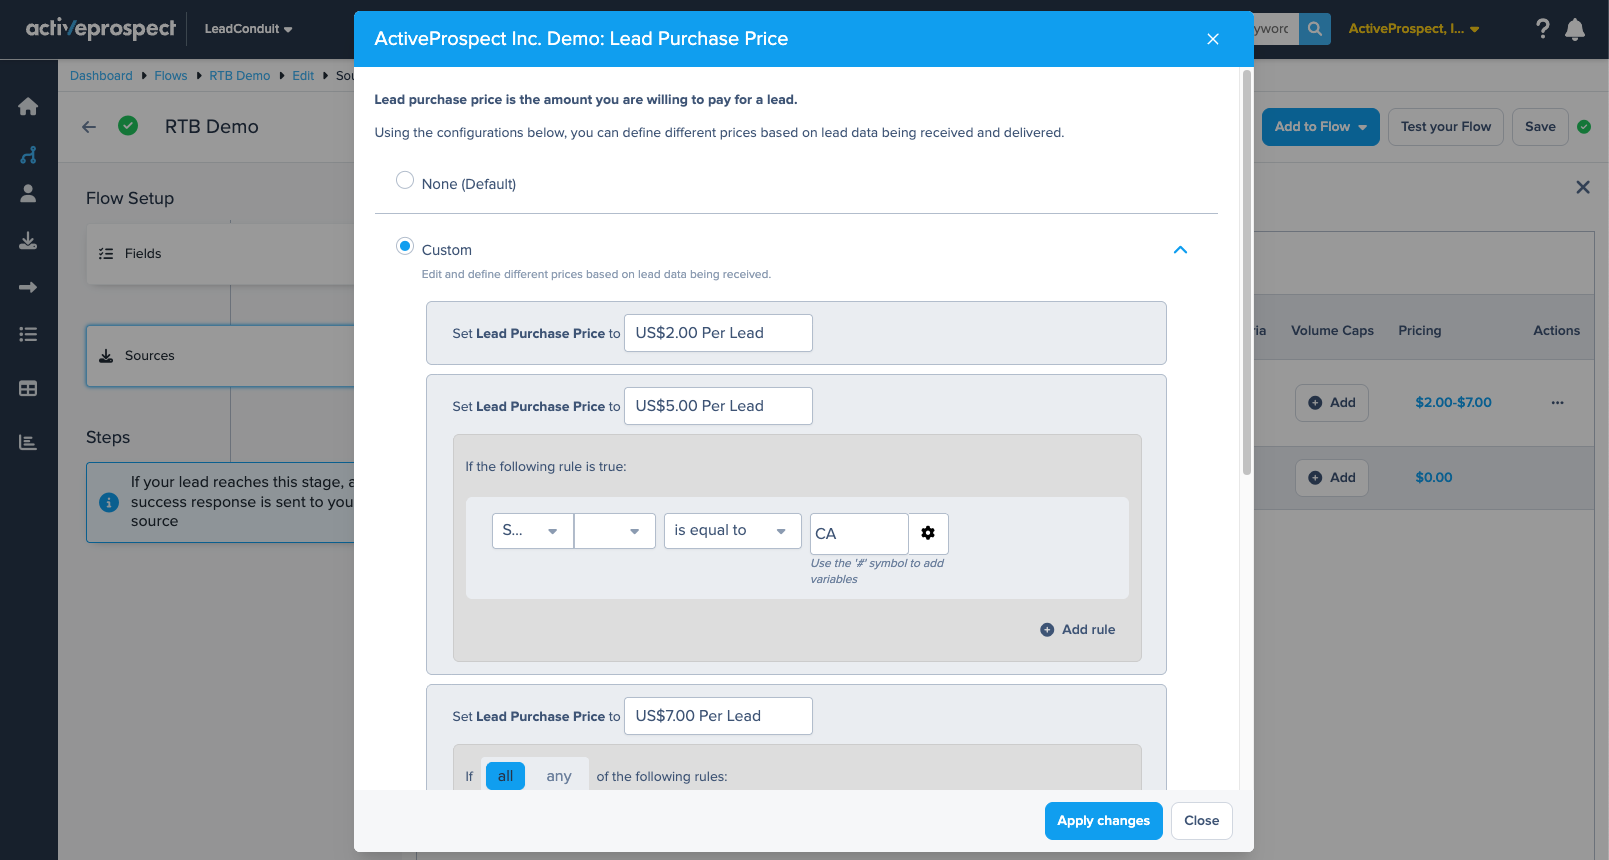
Task: Open the LeadConduit product dropdown
Action: [248, 29]
